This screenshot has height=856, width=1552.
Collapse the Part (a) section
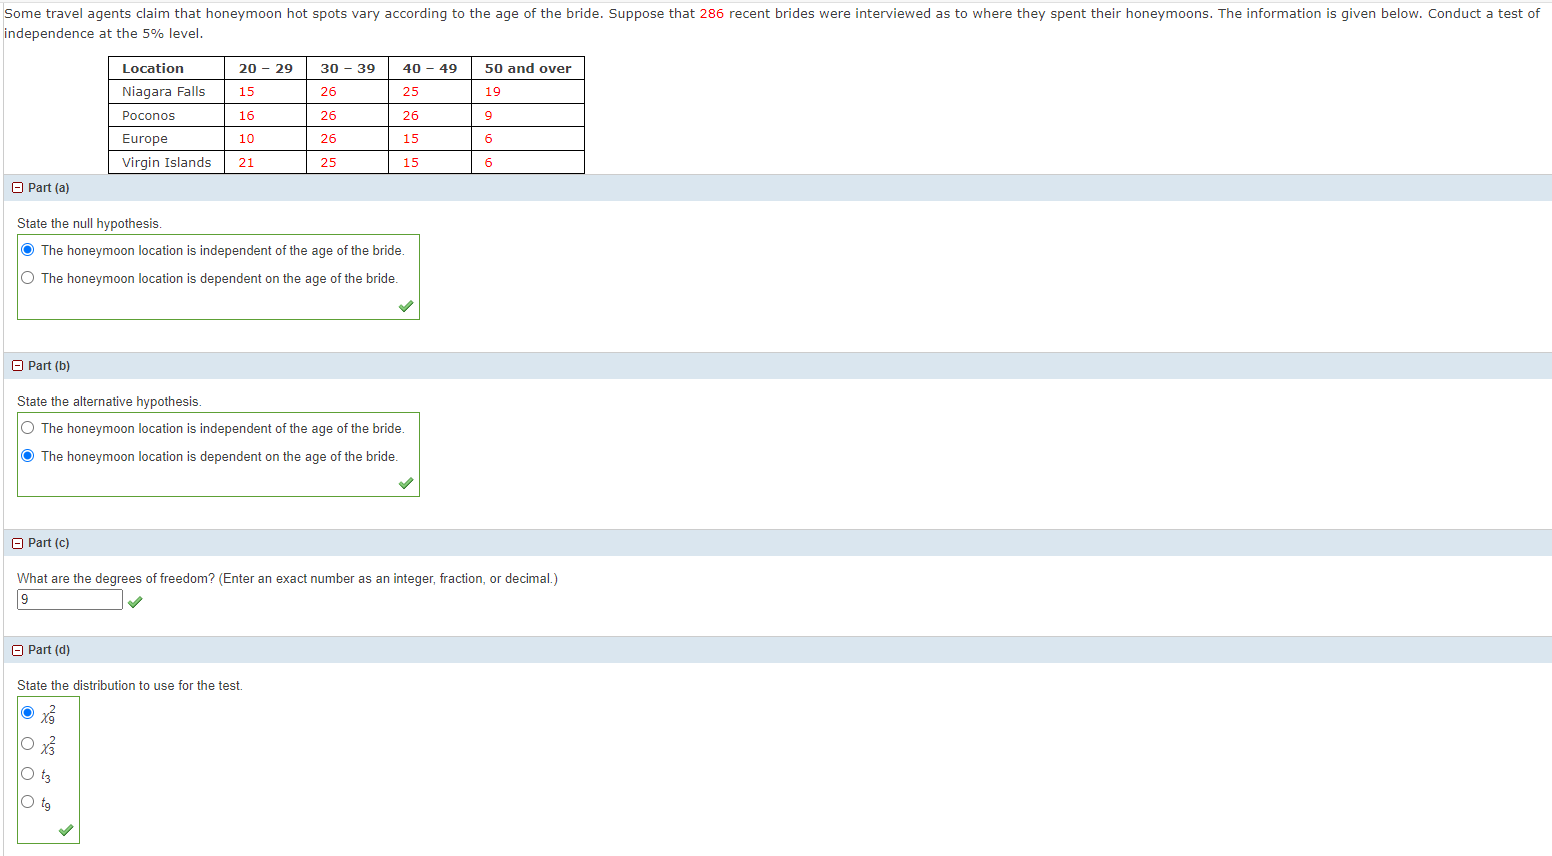(x=18, y=188)
